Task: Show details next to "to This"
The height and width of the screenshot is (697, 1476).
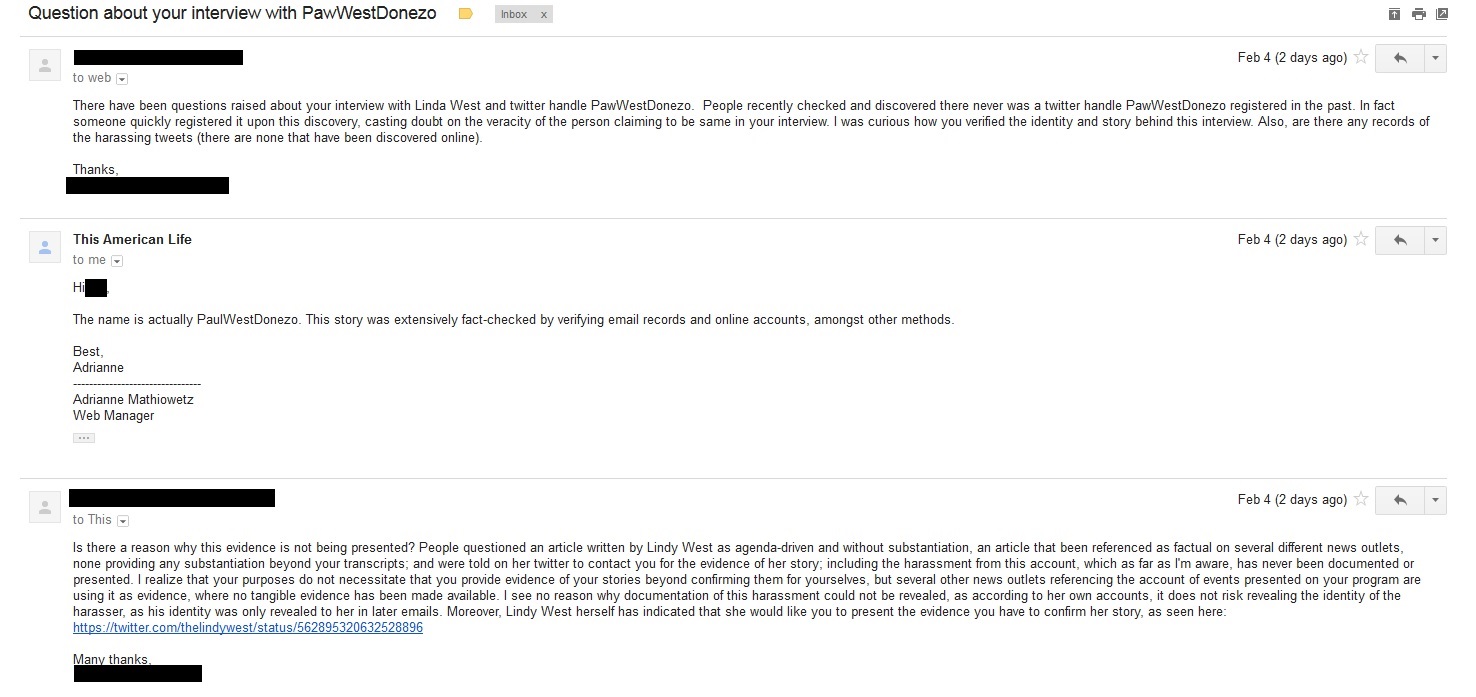Action: pyautogui.click(x=123, y=521)
